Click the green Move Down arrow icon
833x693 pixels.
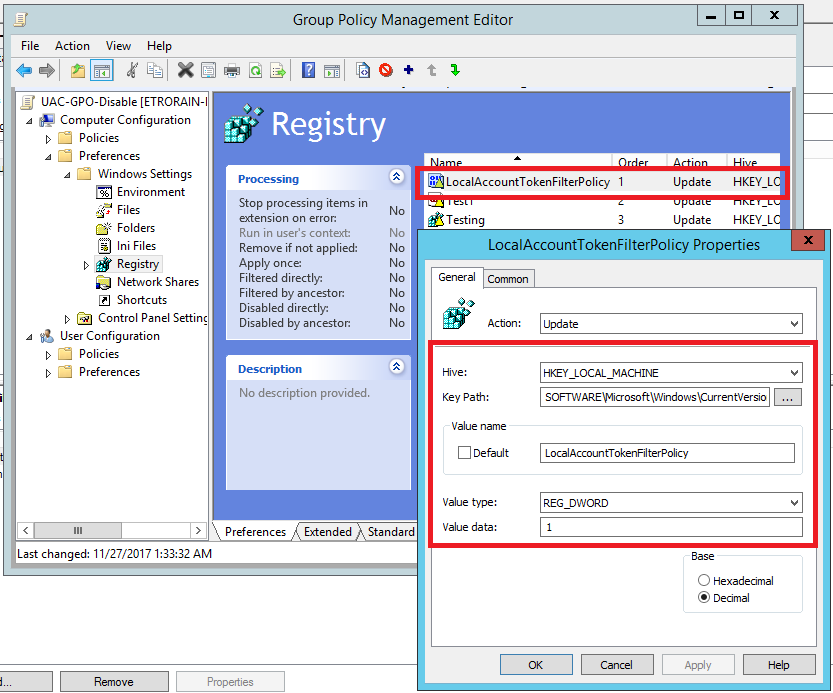click(455, 70)
